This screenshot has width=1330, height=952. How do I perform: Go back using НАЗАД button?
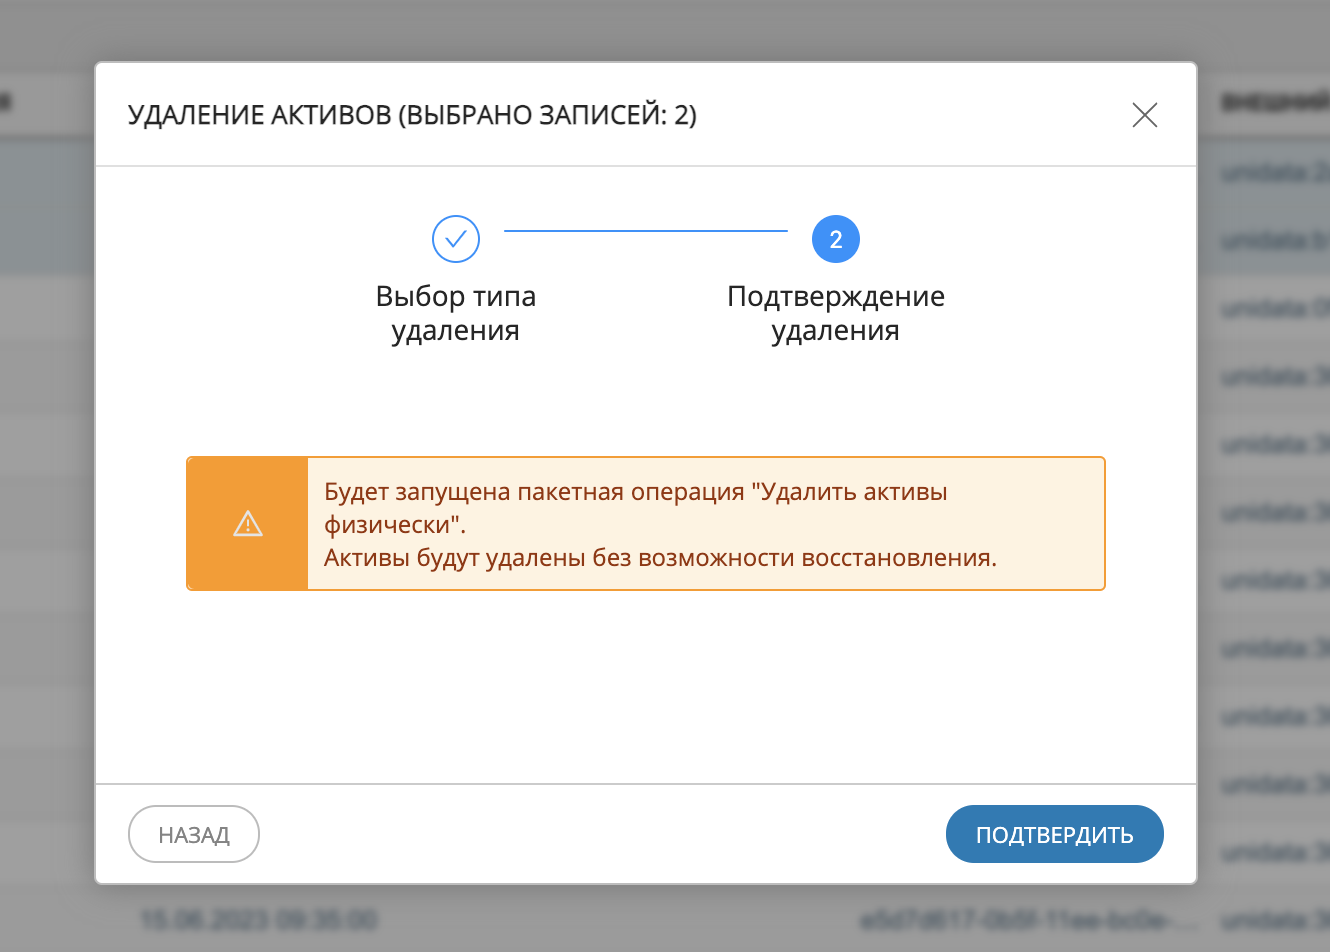click(x=194, y=834)
